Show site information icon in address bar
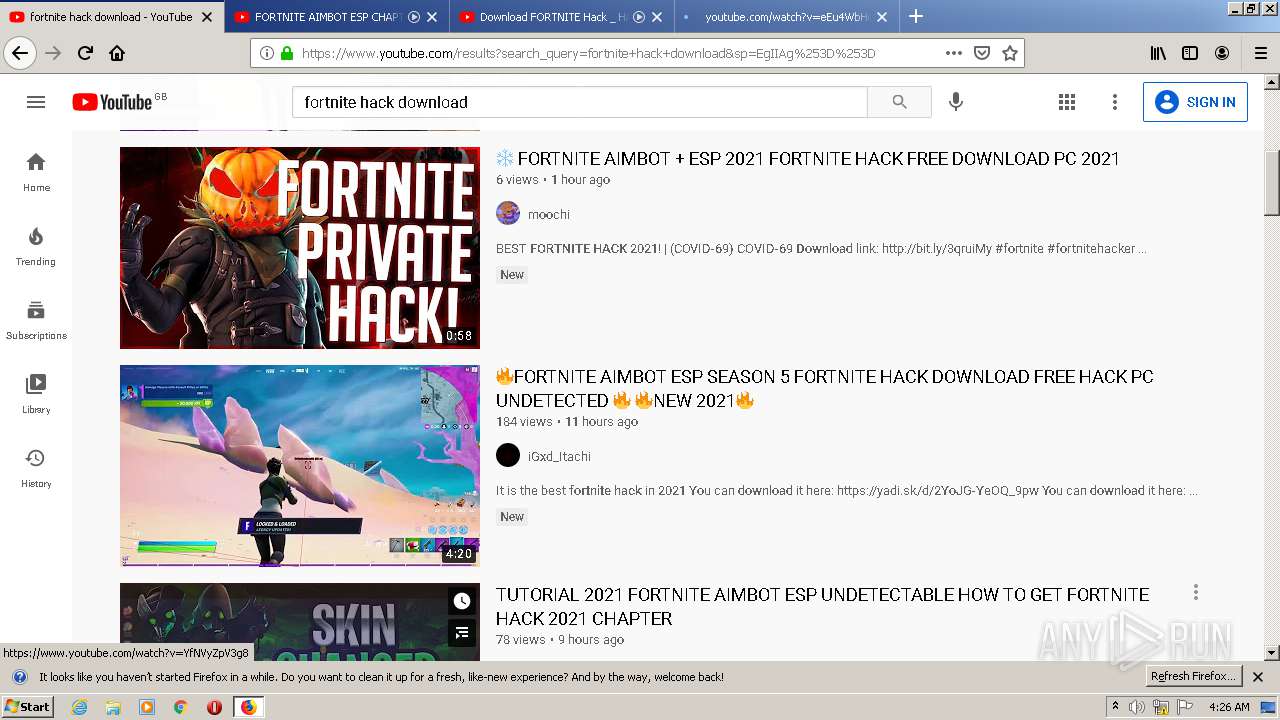 click(x=267, y=53)
